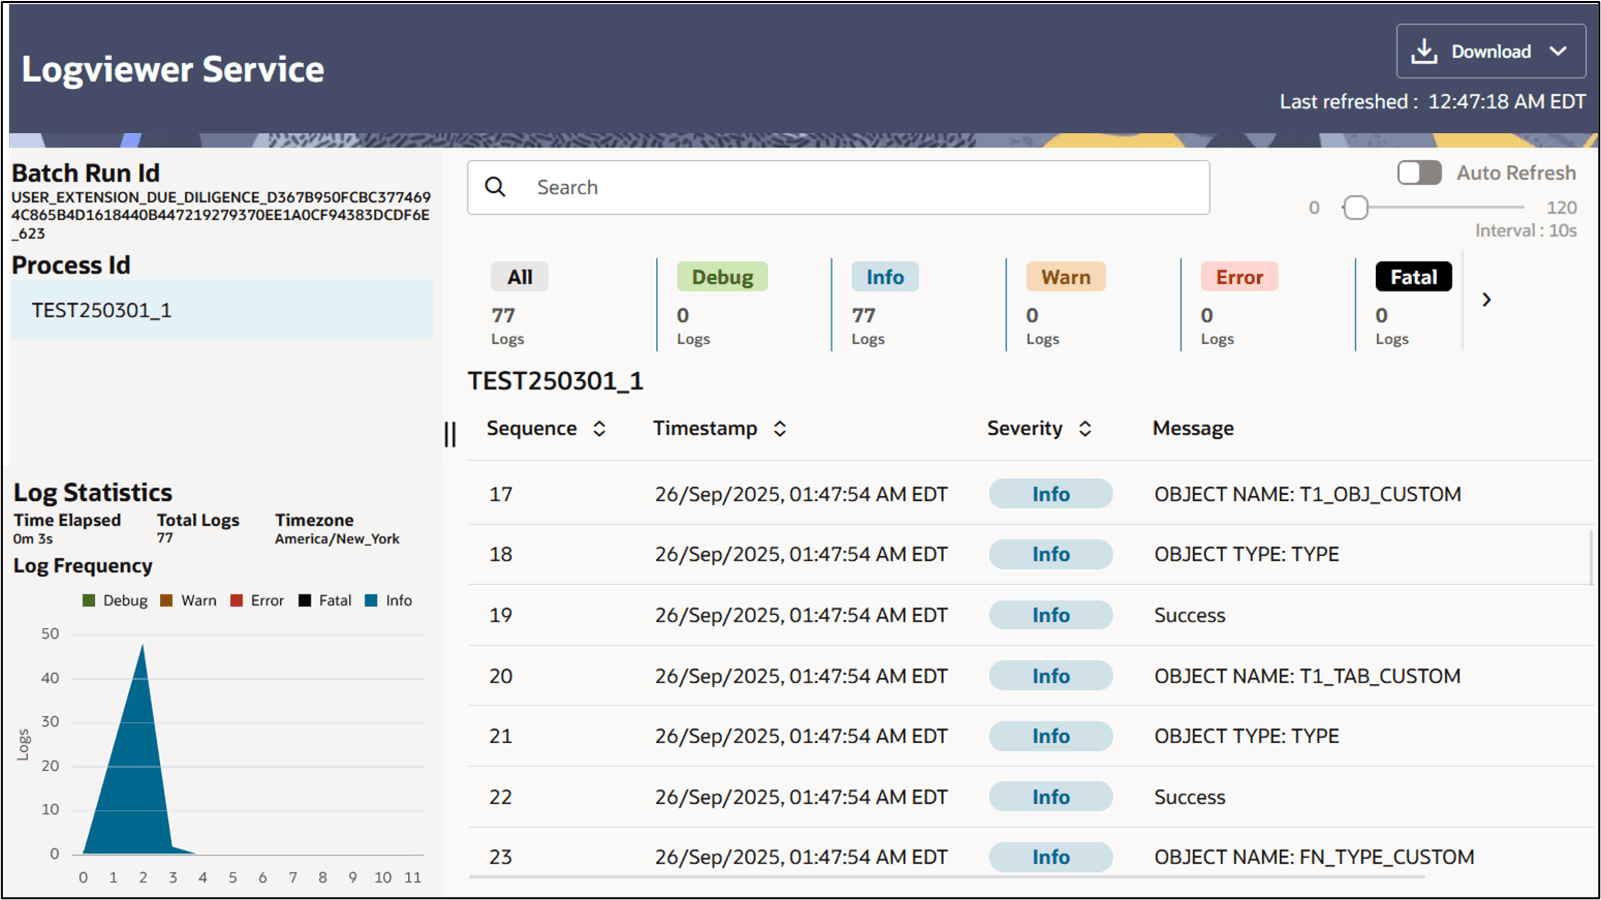Select the Warn logs filter
The width and height of the screenshot is (1601, 900).
click(x=1065, y=276)
